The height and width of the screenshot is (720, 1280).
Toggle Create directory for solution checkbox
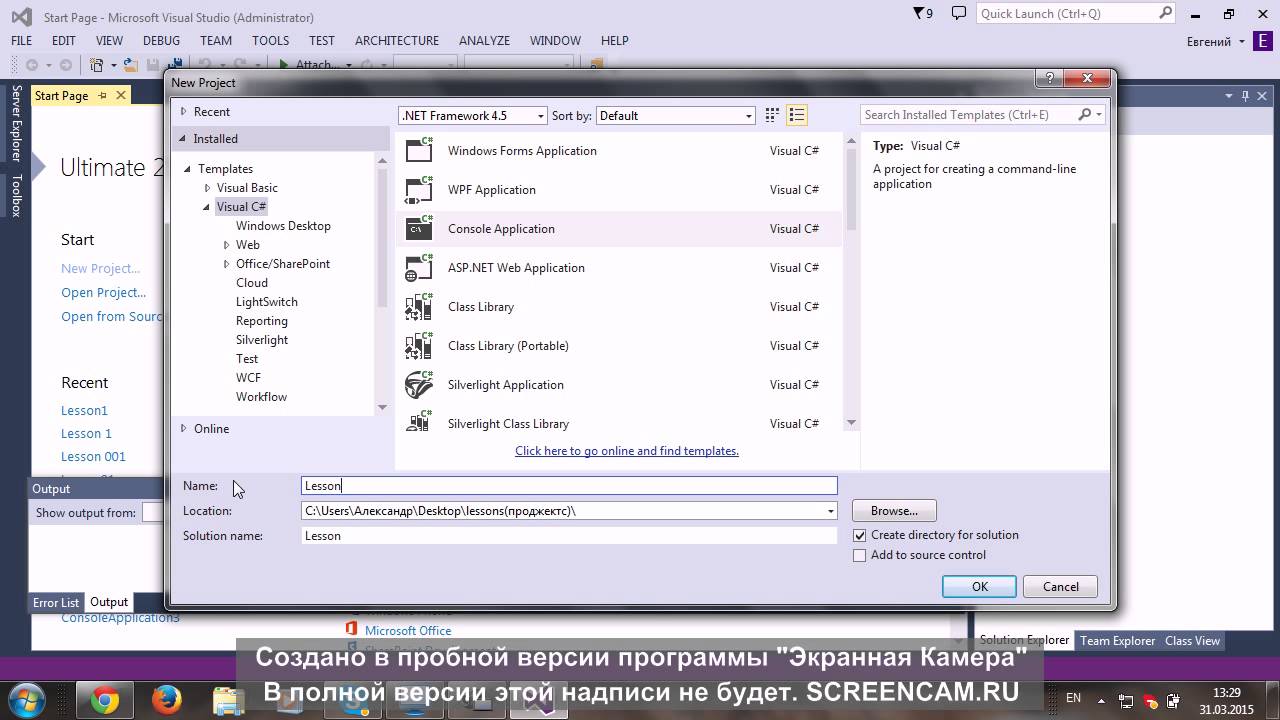click(x=860, y=536)
